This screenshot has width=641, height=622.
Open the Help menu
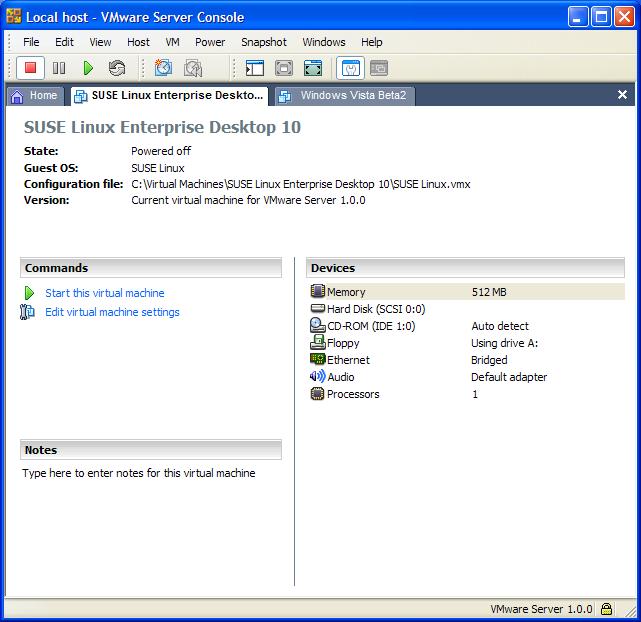372,42
